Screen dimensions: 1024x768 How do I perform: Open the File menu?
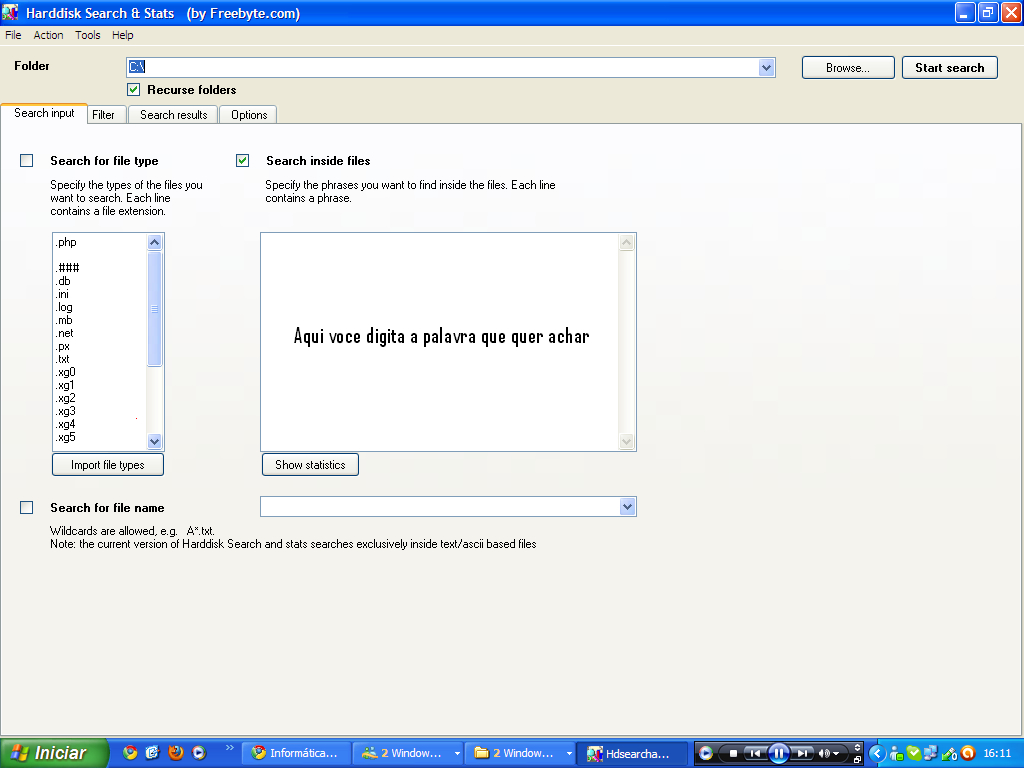(13, 35)
